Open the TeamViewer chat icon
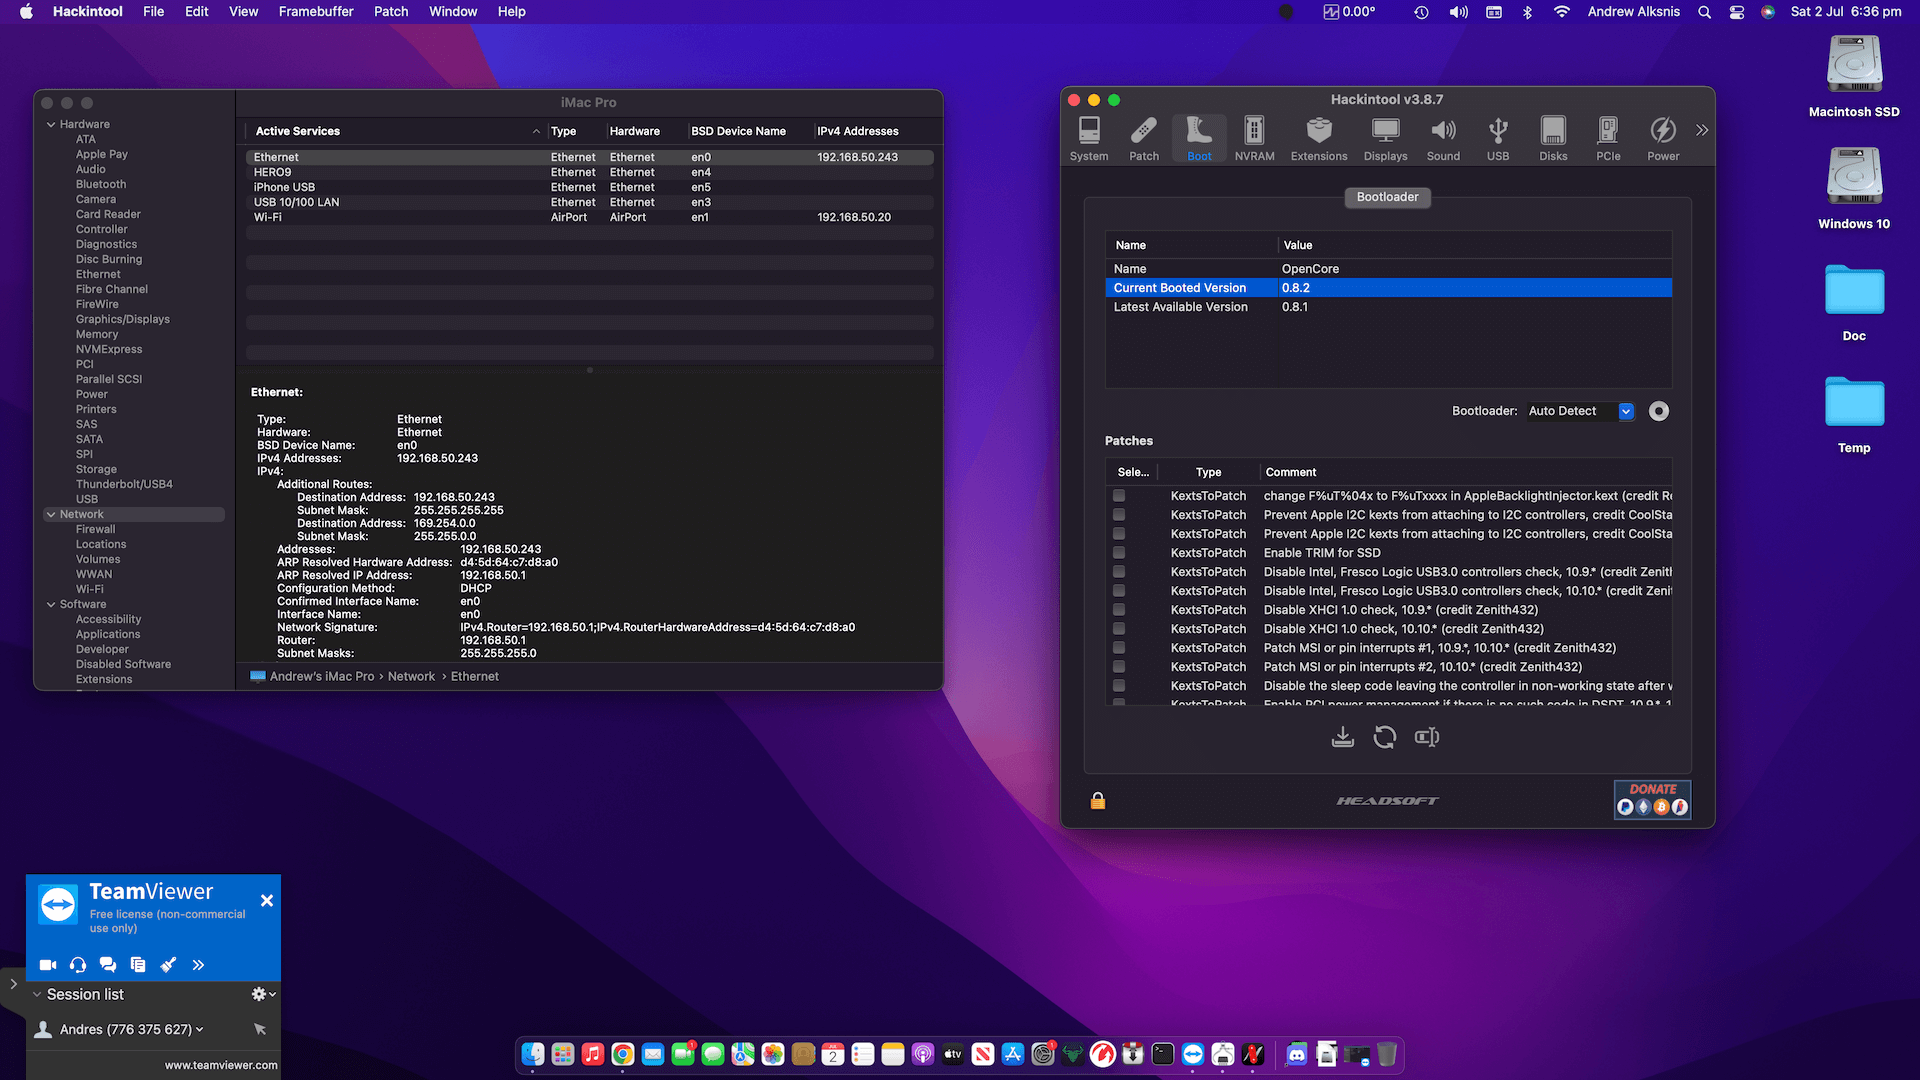This screenshot has height=1080, width=1920. point(108,965)
